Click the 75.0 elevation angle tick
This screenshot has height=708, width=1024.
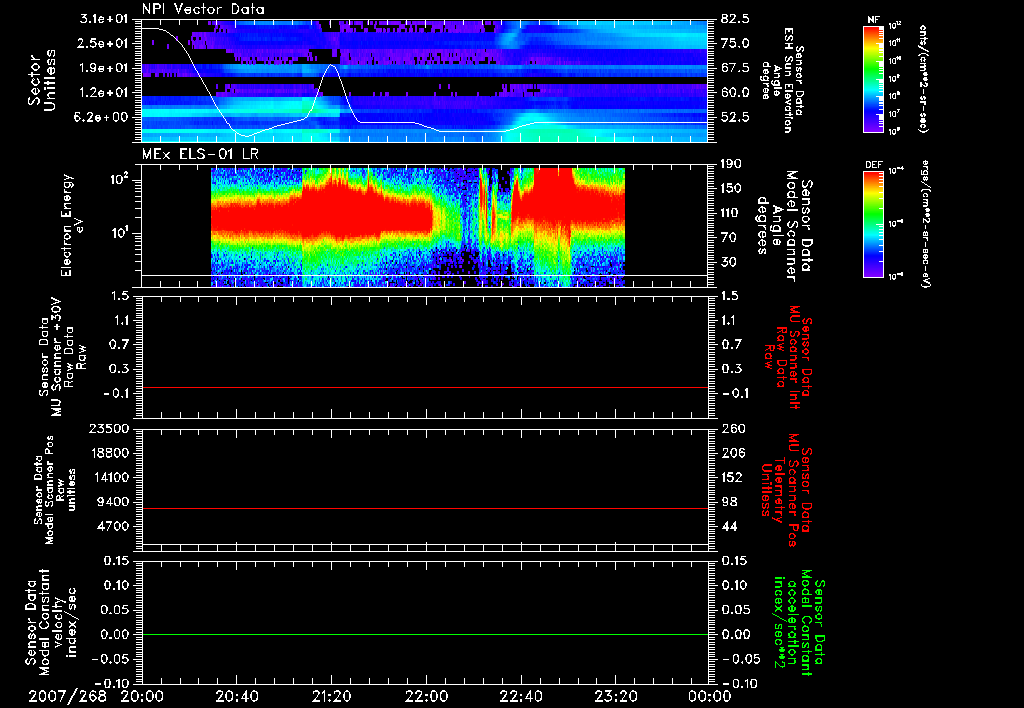[735, 43]
